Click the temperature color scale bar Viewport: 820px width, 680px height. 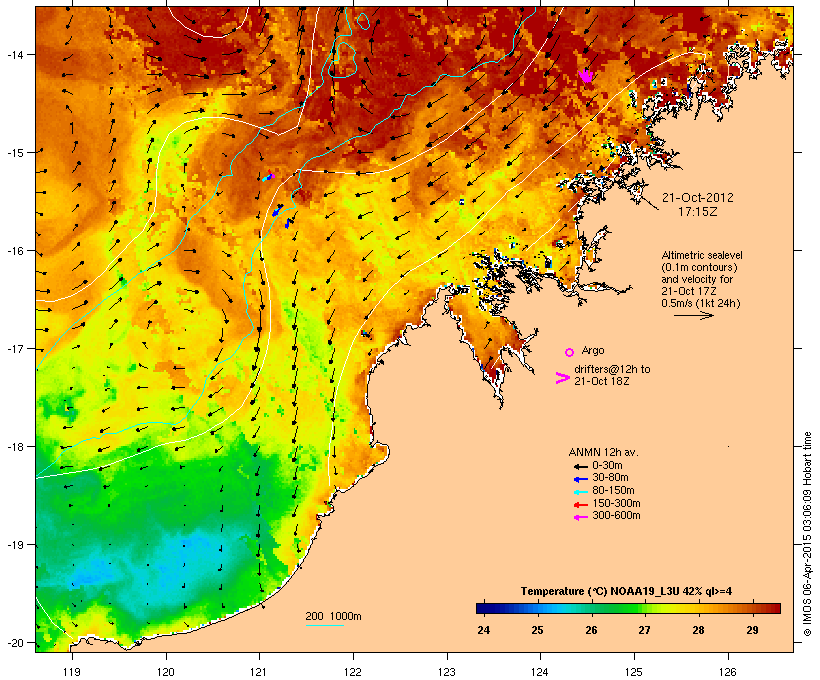pyautogui.click(x=628, y=608)
